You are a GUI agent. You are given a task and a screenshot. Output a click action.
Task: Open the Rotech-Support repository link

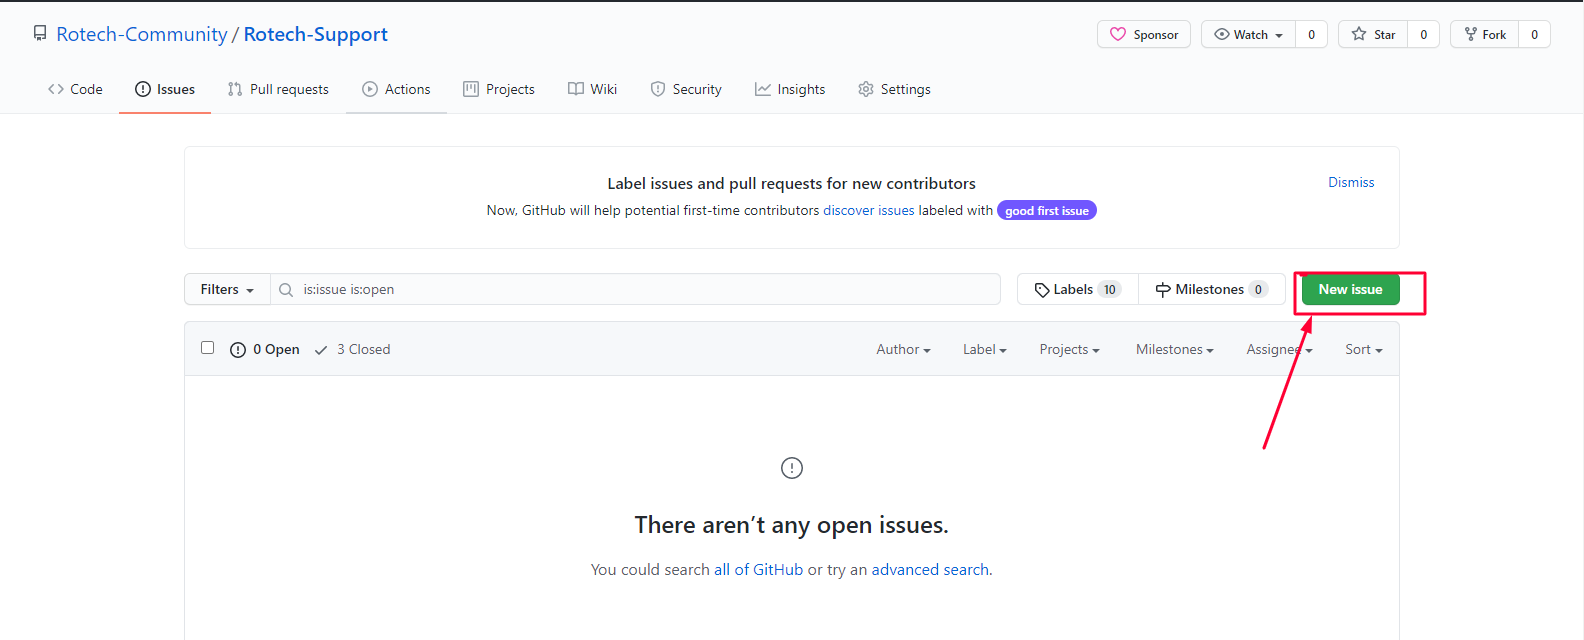pos(316,34)
